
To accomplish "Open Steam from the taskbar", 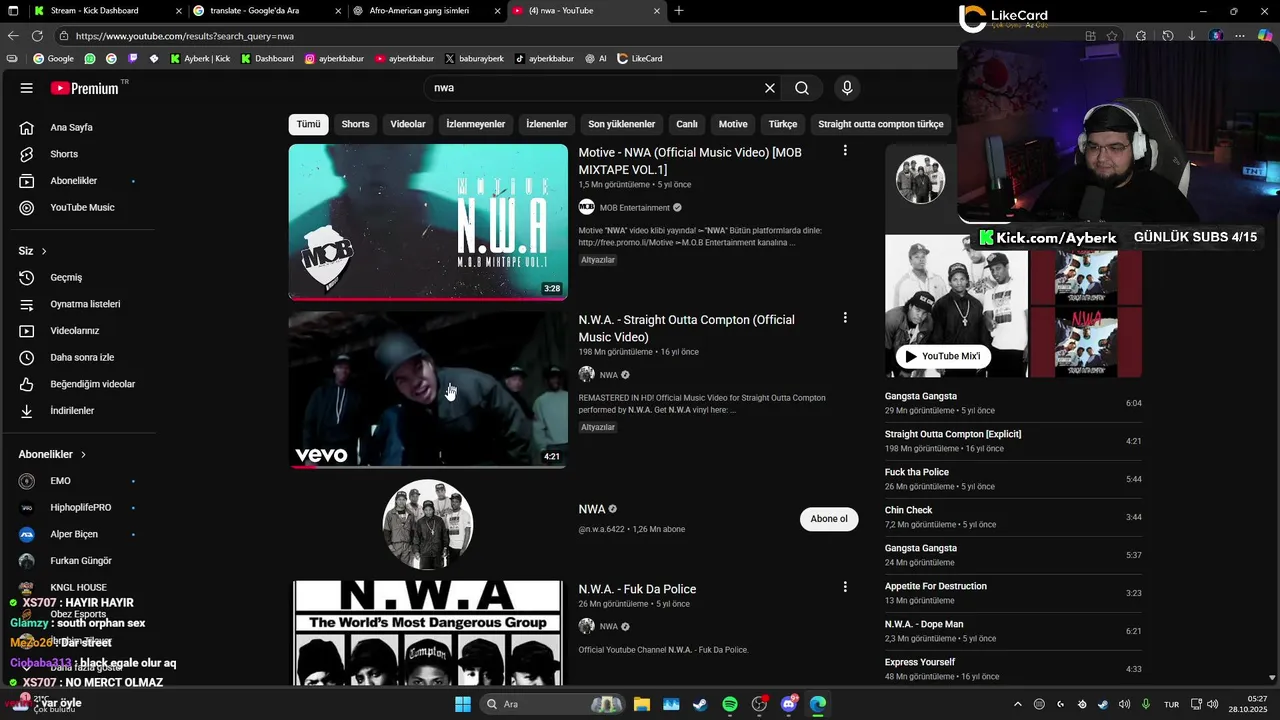I will [700, 704].
